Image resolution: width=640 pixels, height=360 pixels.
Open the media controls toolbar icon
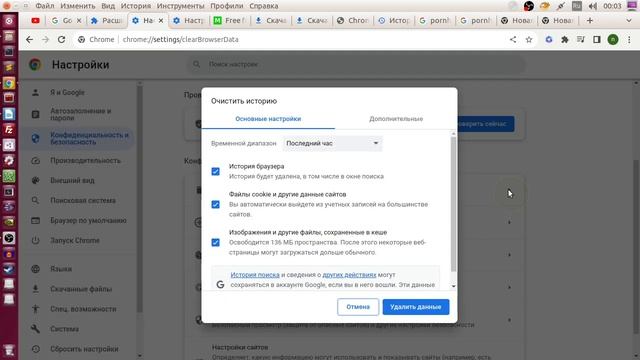pyautogui.click(x=581, y=40)
